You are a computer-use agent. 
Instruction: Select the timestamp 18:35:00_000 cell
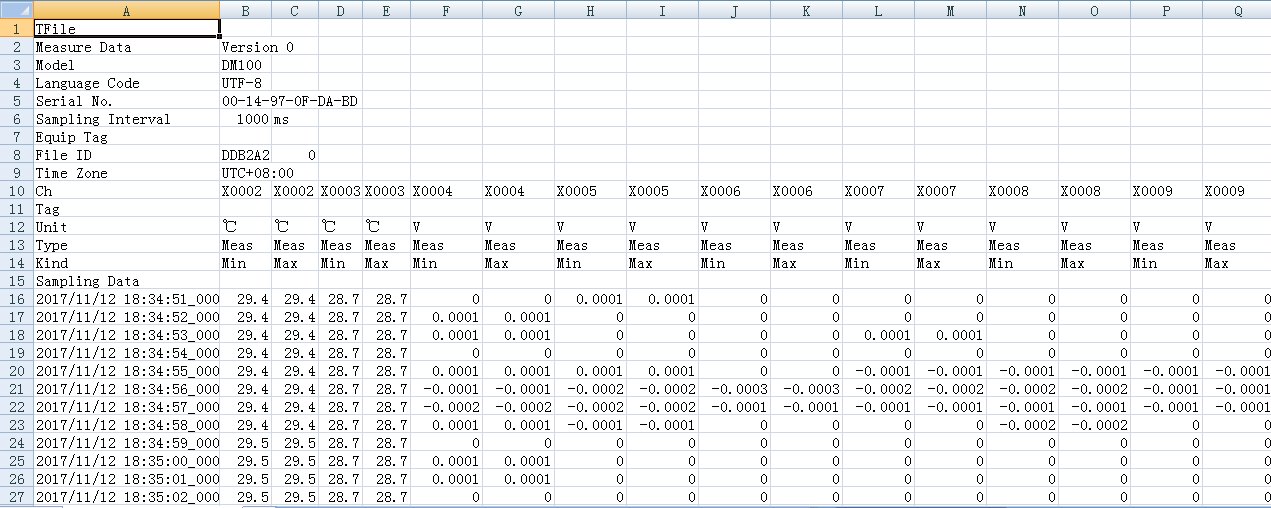pyautogui.click(x=125, y=461)
